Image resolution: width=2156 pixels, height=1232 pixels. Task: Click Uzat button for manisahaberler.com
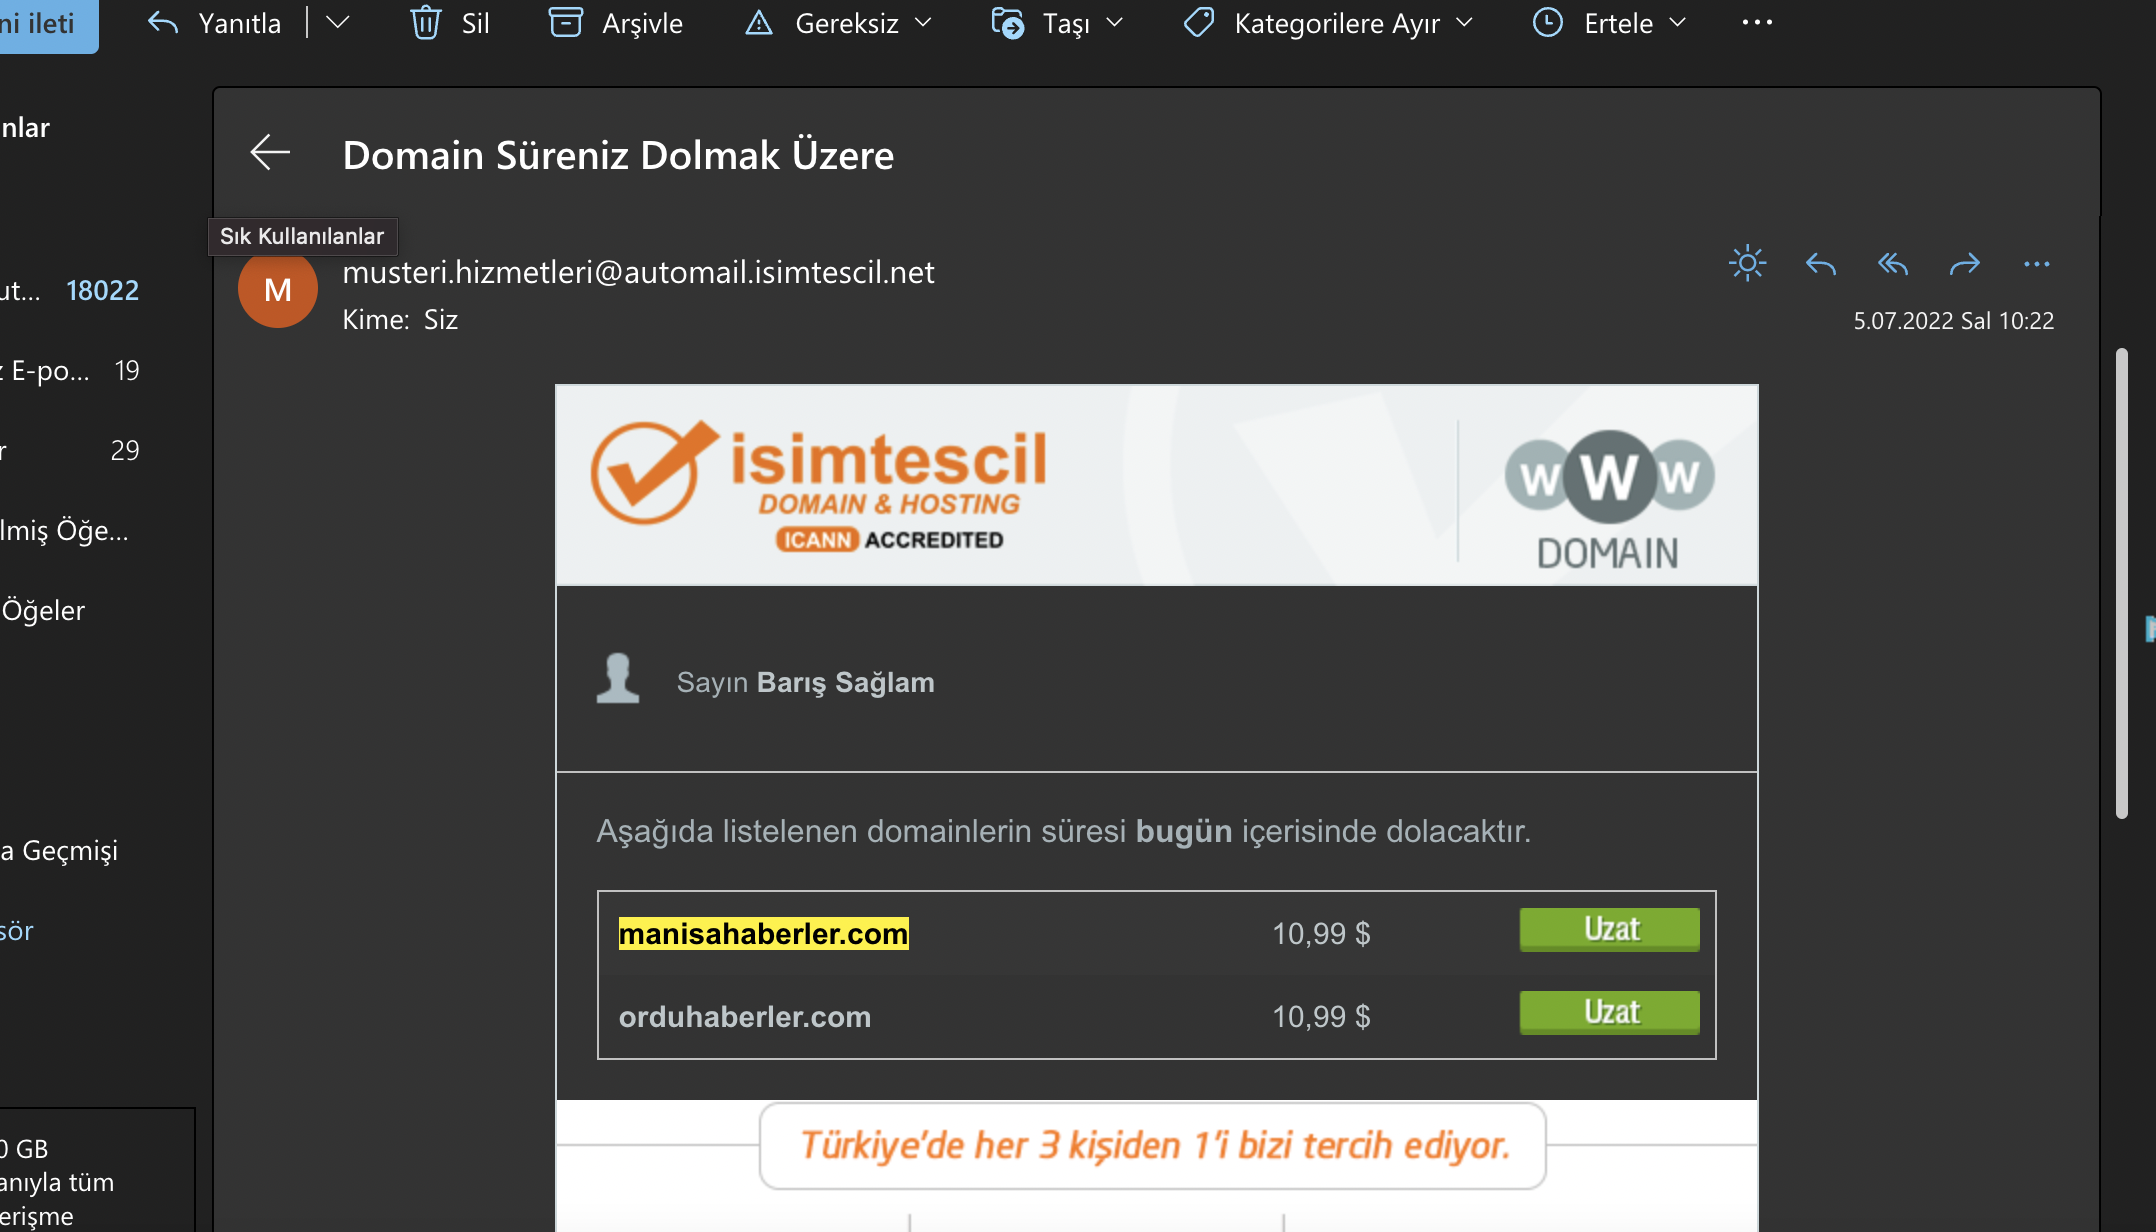(1610, 929)
